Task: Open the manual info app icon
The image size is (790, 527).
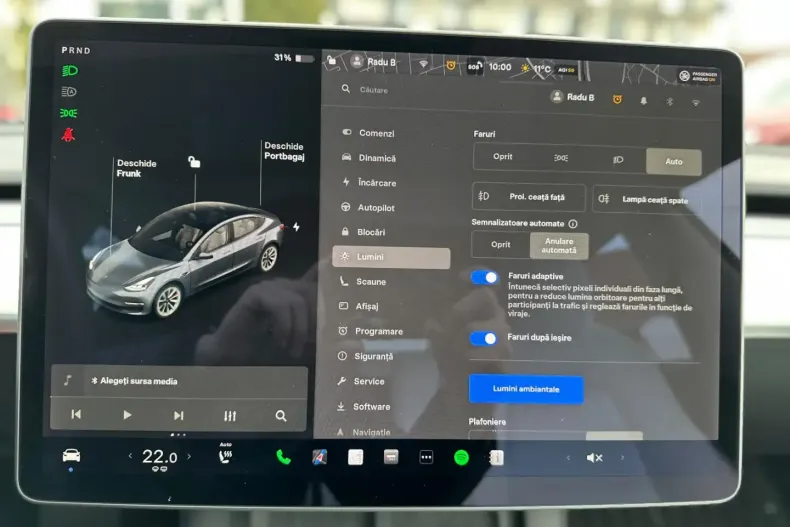Action: (x=497, y=457)
